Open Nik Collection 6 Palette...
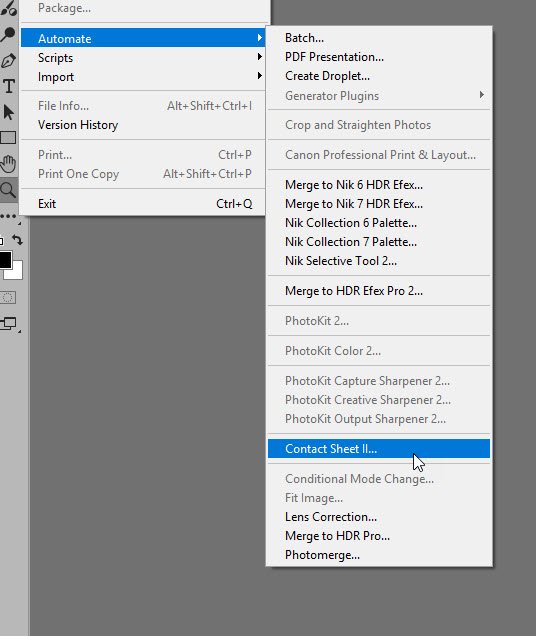Viewport: 536px width, 636px height. click(379, 223)
